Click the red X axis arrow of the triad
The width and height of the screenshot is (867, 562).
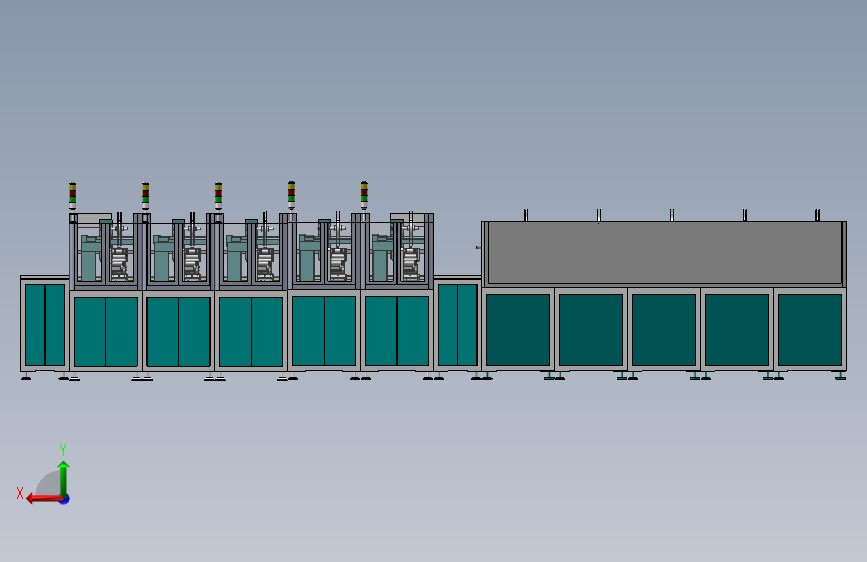pyautogui.click(x=43, y=499)
